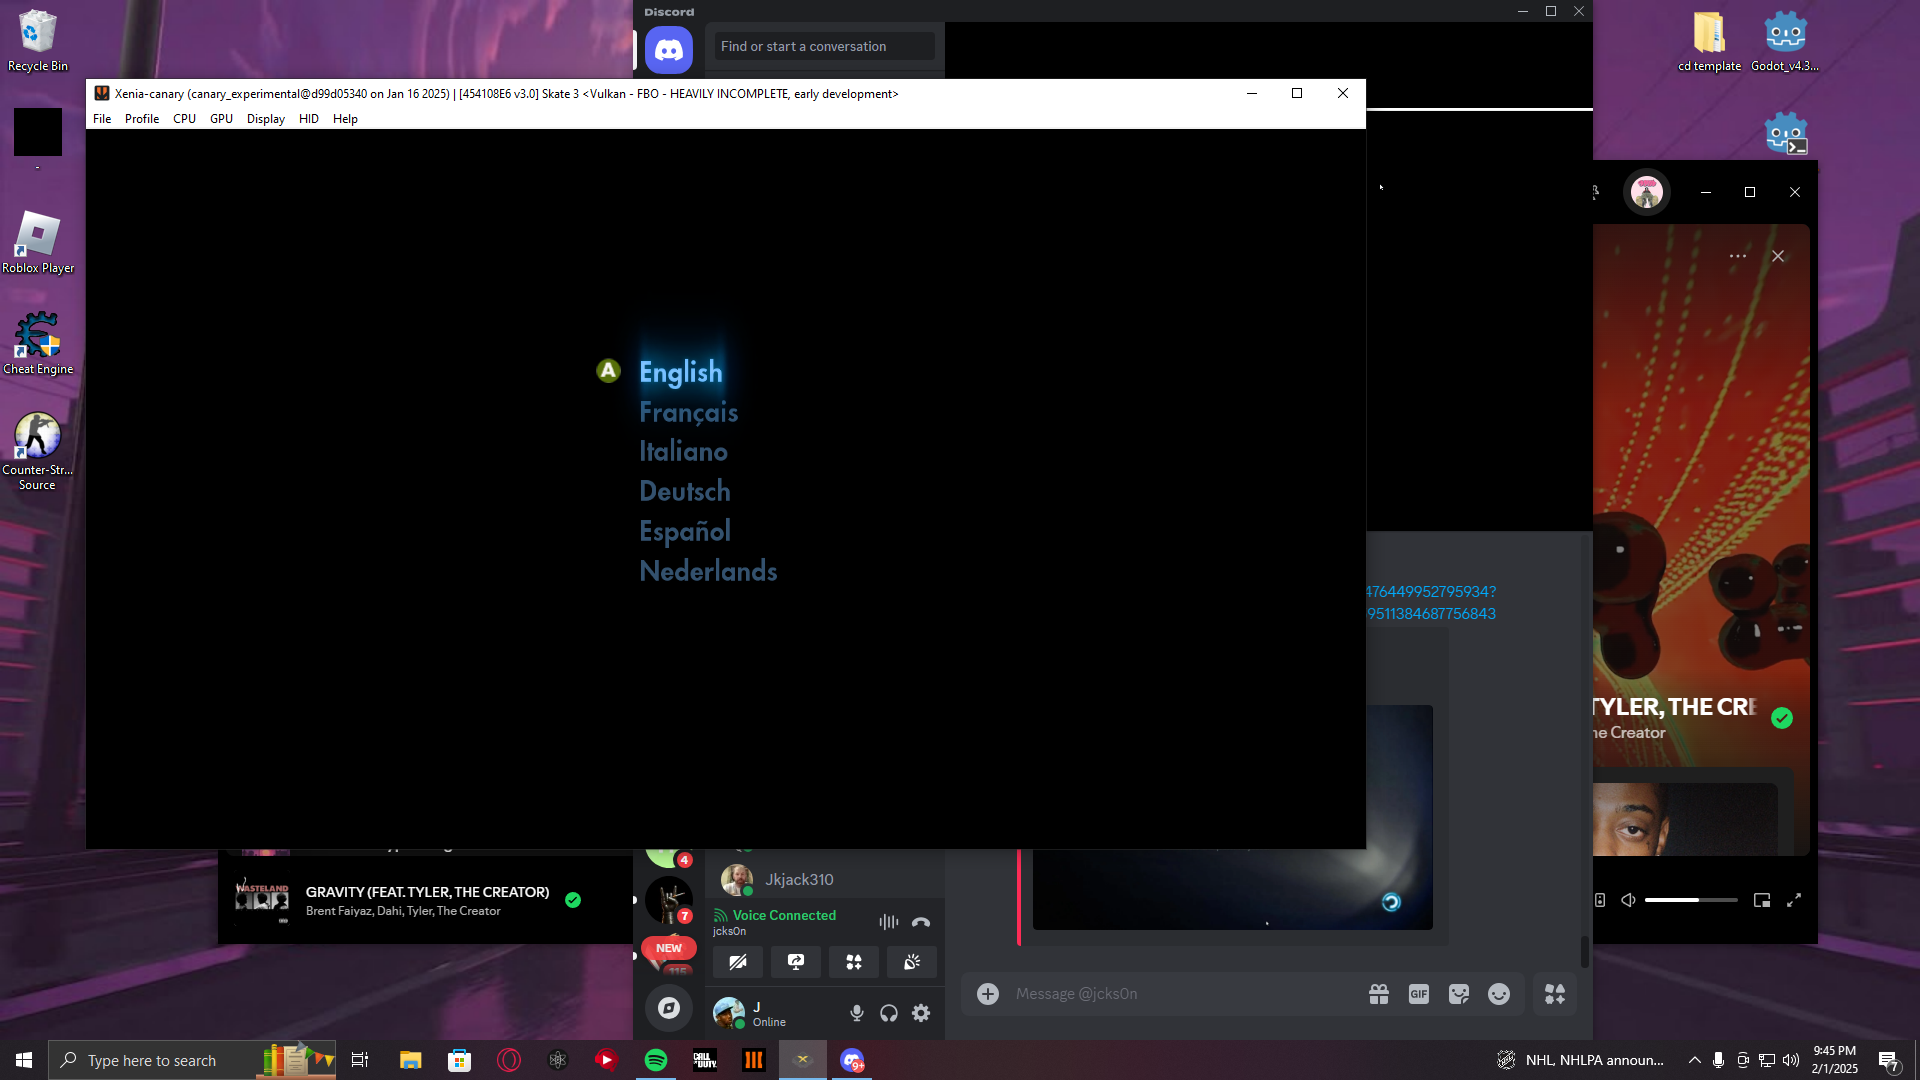Viewport: 1920px width, 1080px height.
Task: Open Discord user settings gear
Action: 921,1013
